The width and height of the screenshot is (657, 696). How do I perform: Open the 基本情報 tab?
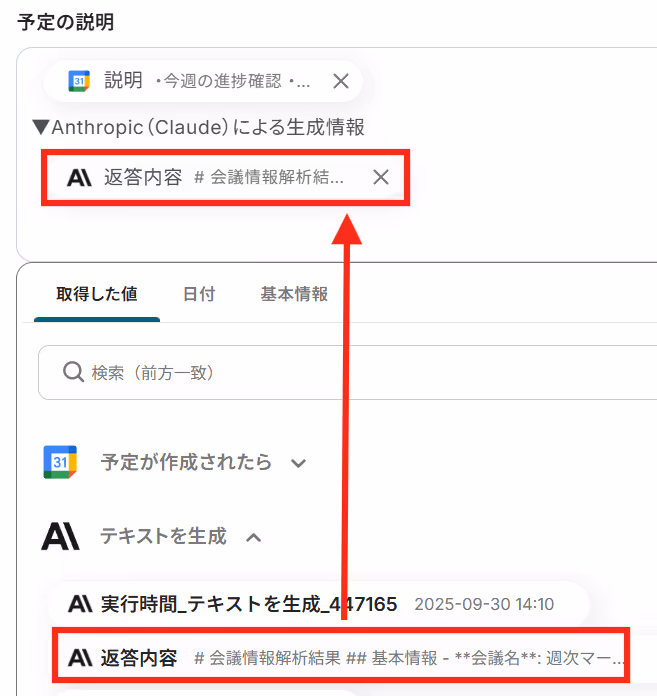[294, 294]
